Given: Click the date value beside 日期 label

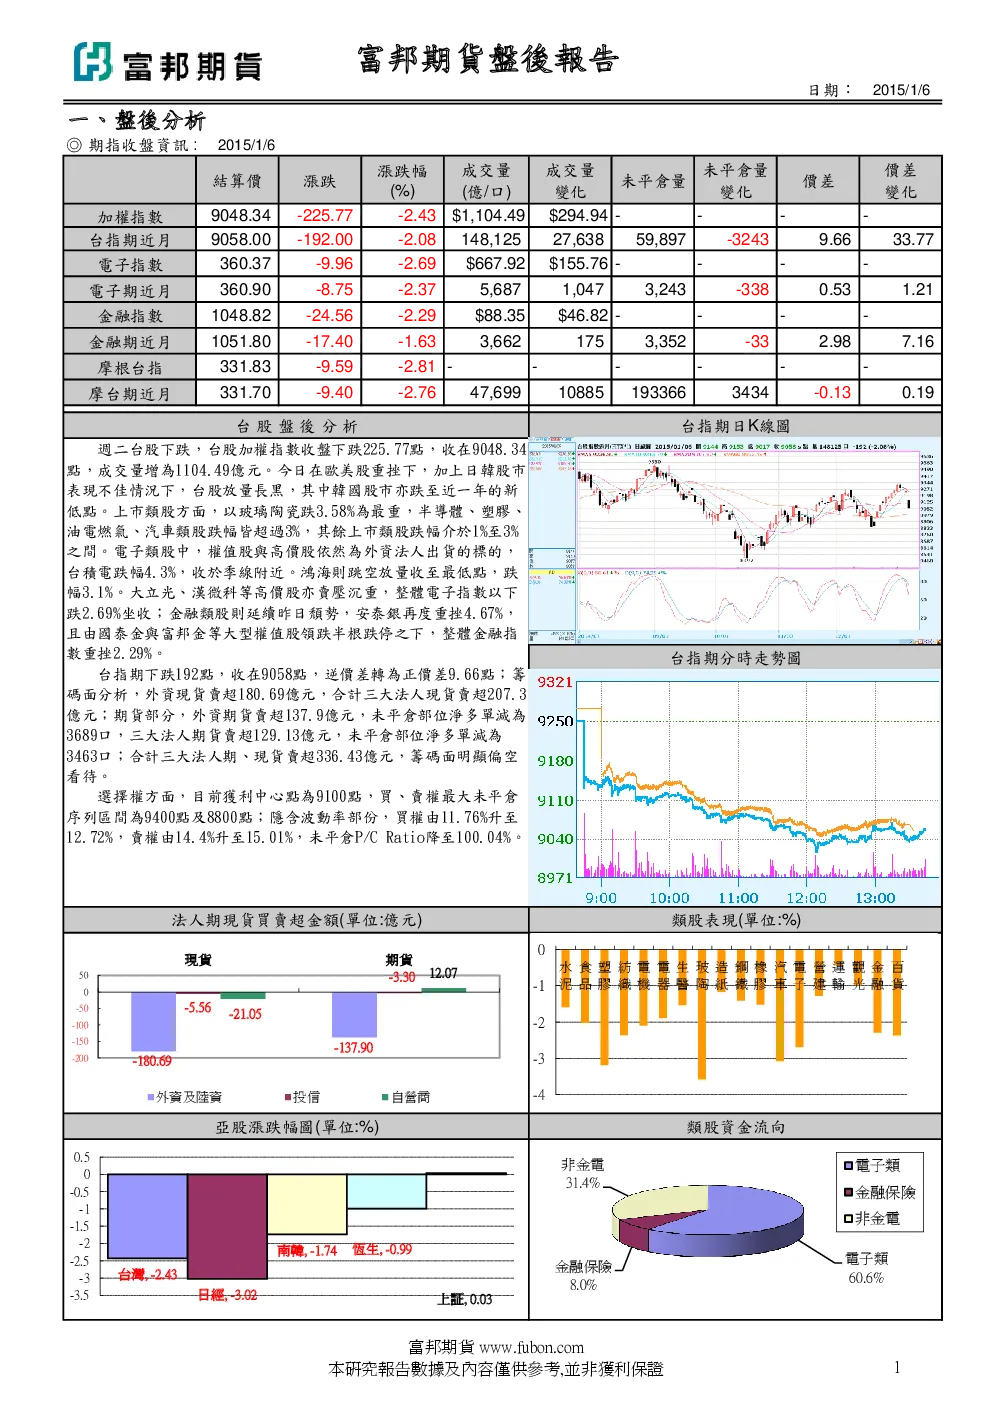Looking at the screenshot, I should click(901, 90).
